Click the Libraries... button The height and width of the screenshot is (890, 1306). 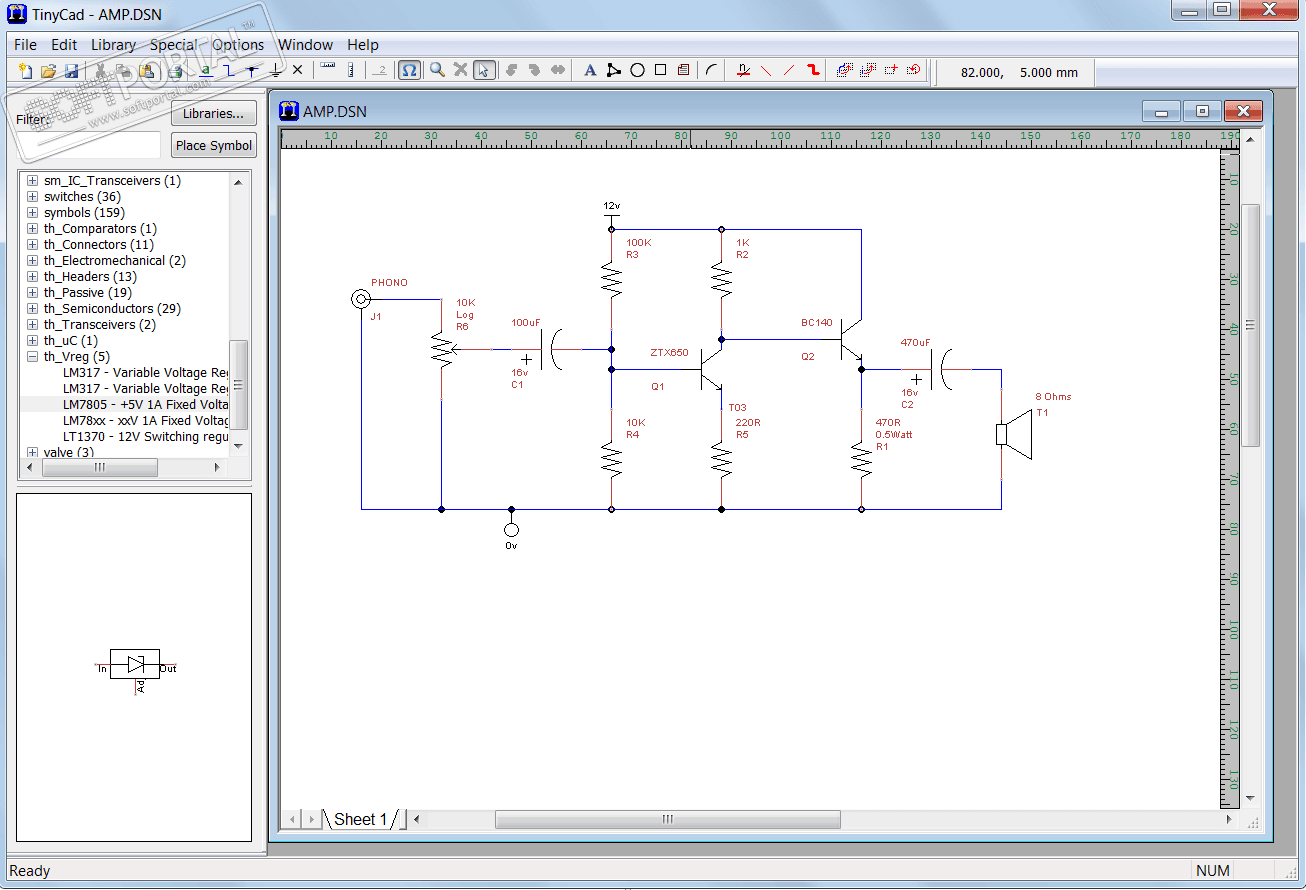(x=213, y=113)
